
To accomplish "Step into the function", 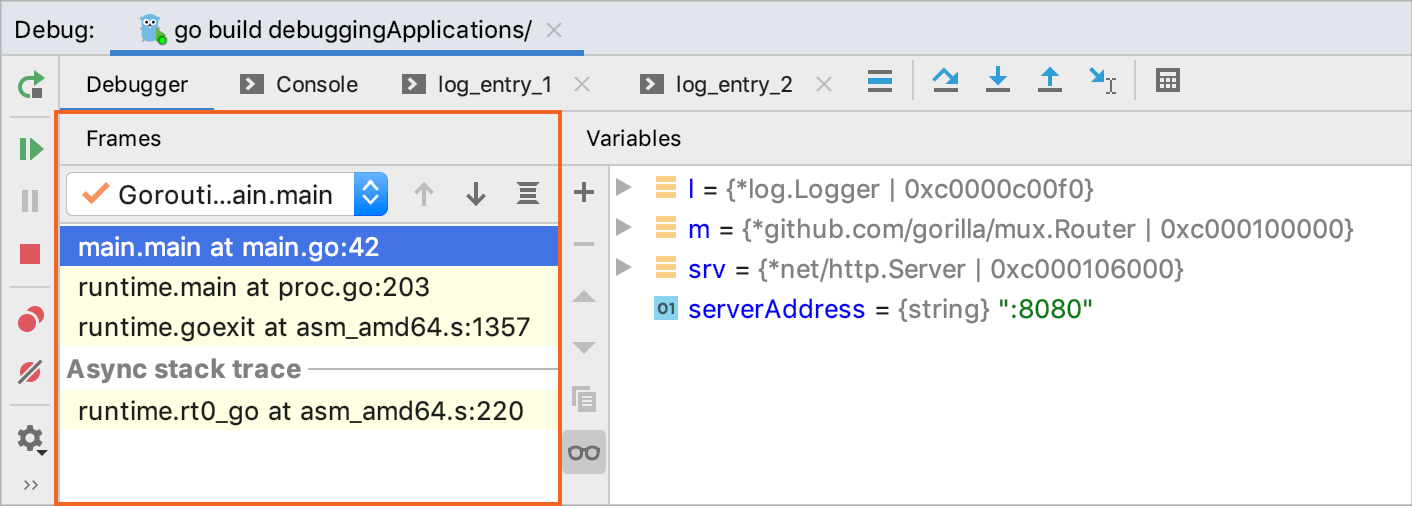I will [997, 81].
